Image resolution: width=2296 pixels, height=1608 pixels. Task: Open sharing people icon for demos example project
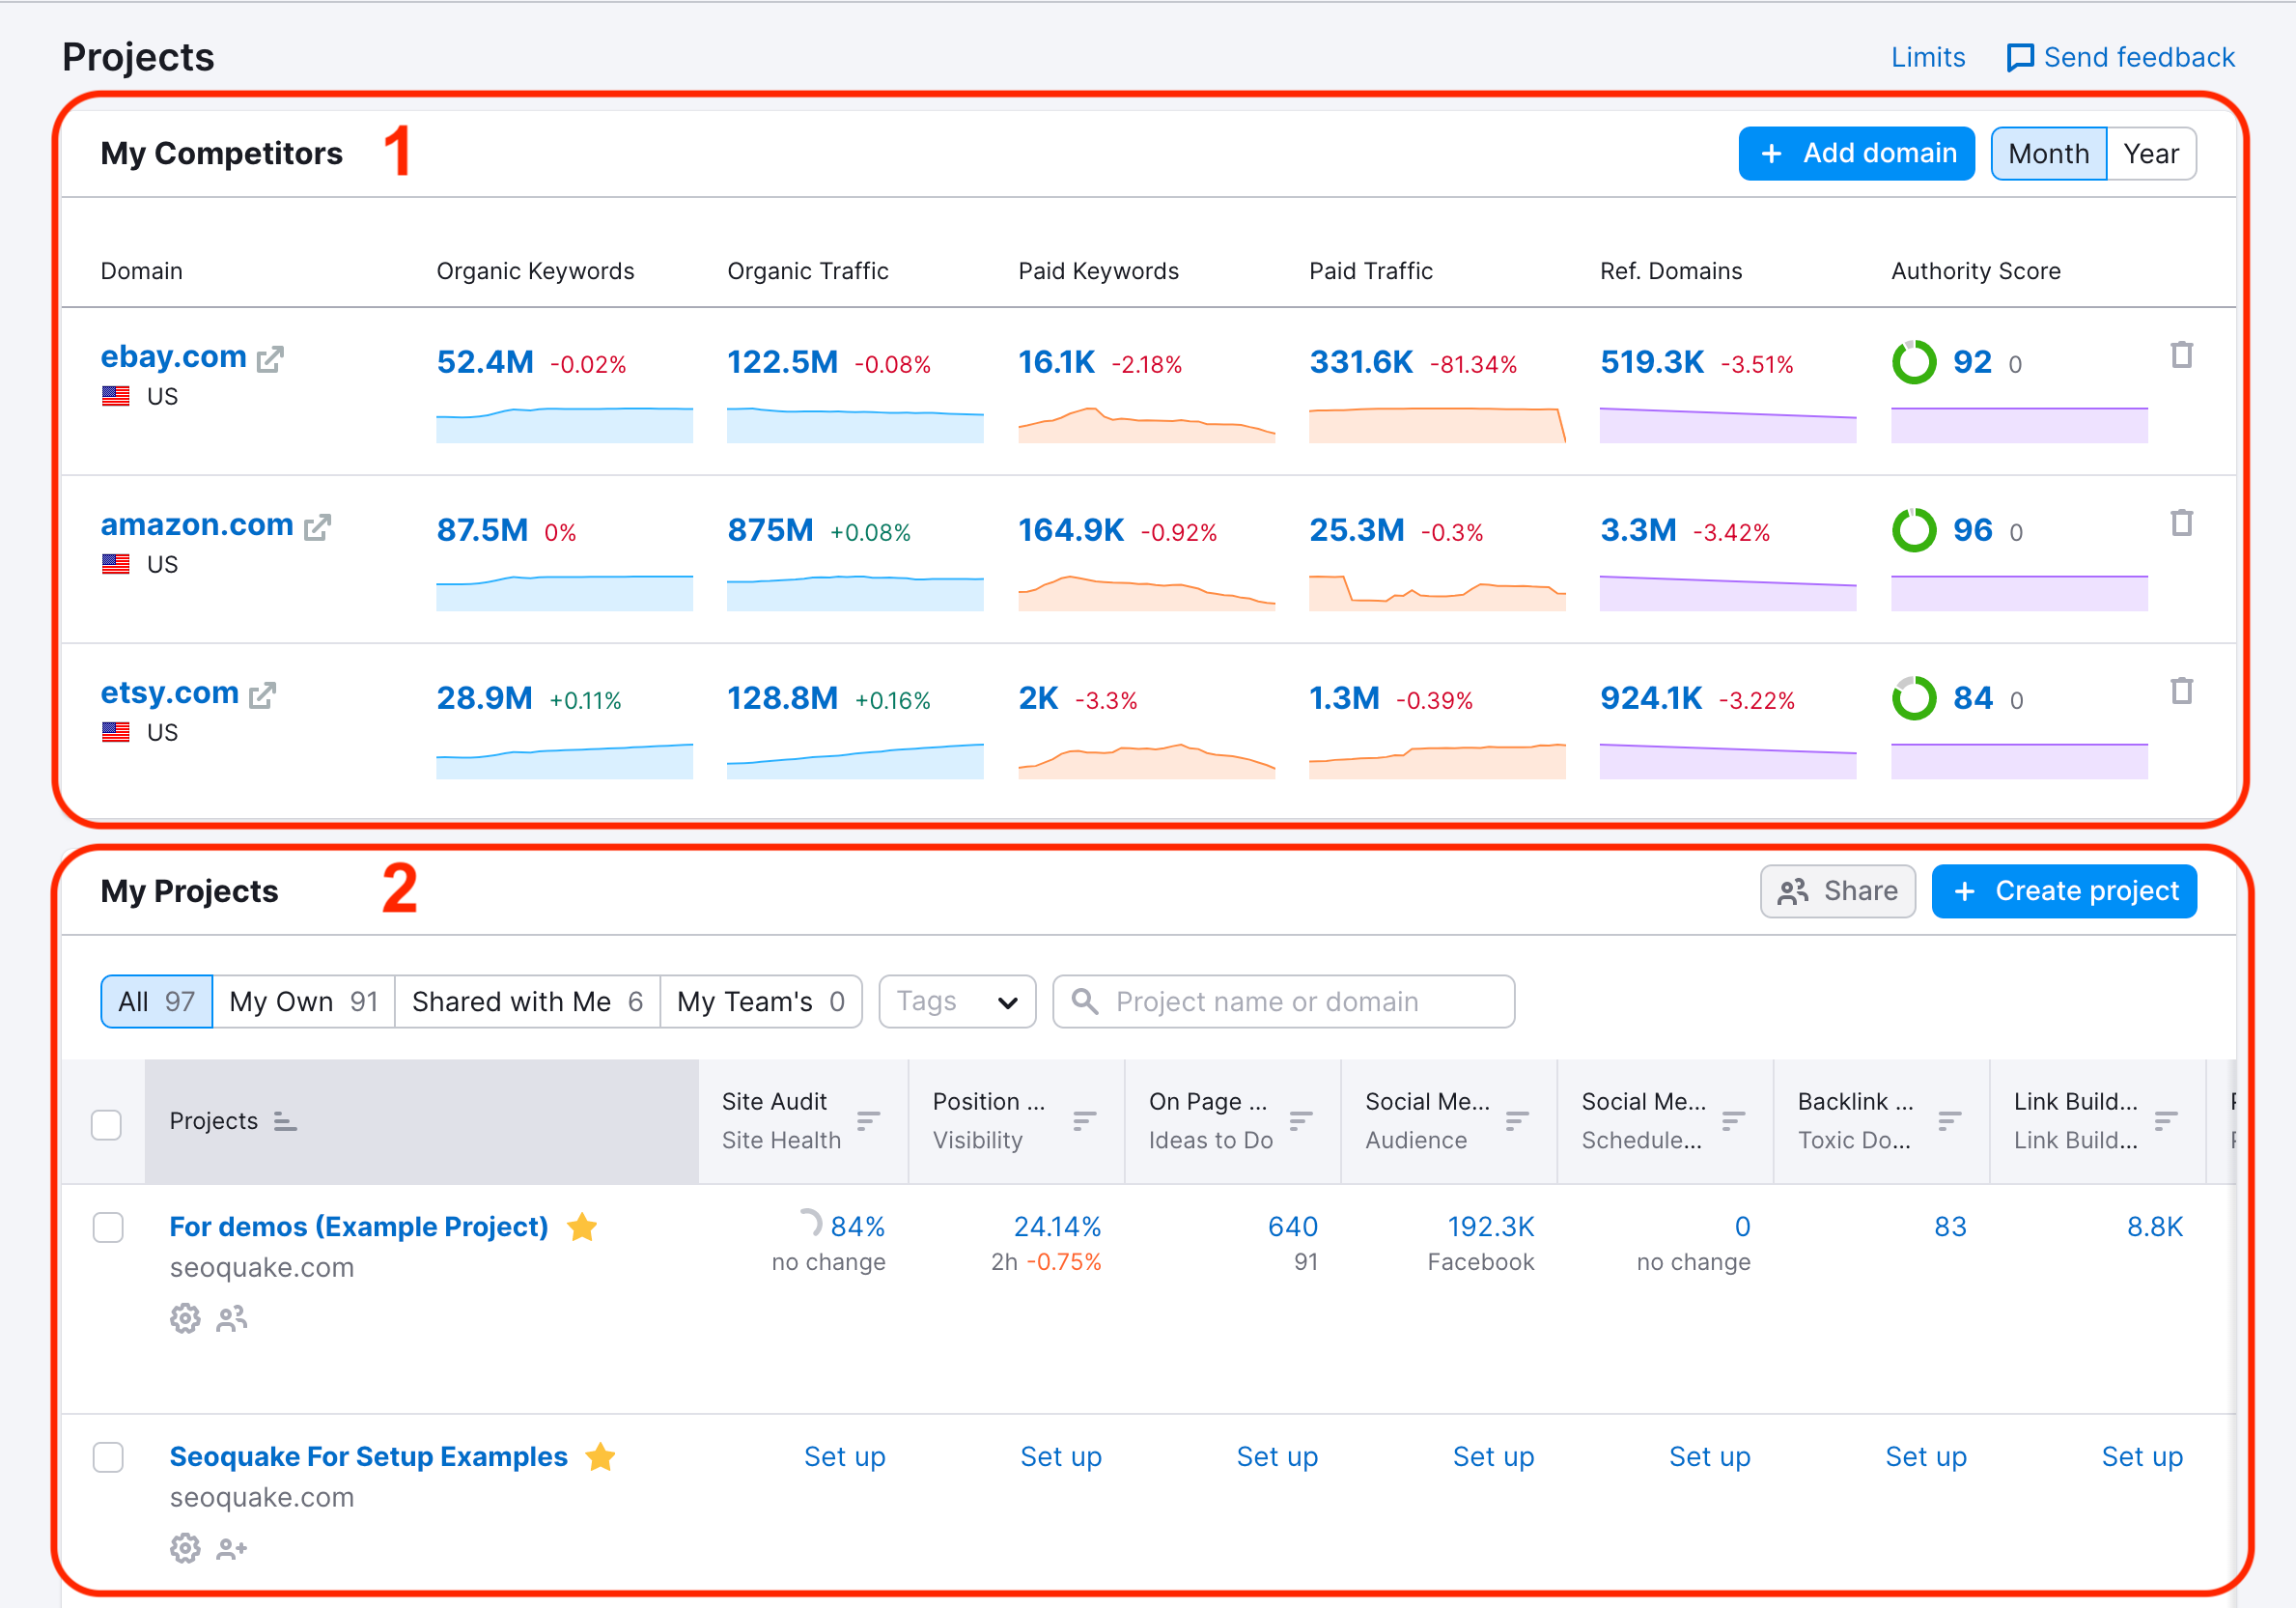click(232, 1319)
